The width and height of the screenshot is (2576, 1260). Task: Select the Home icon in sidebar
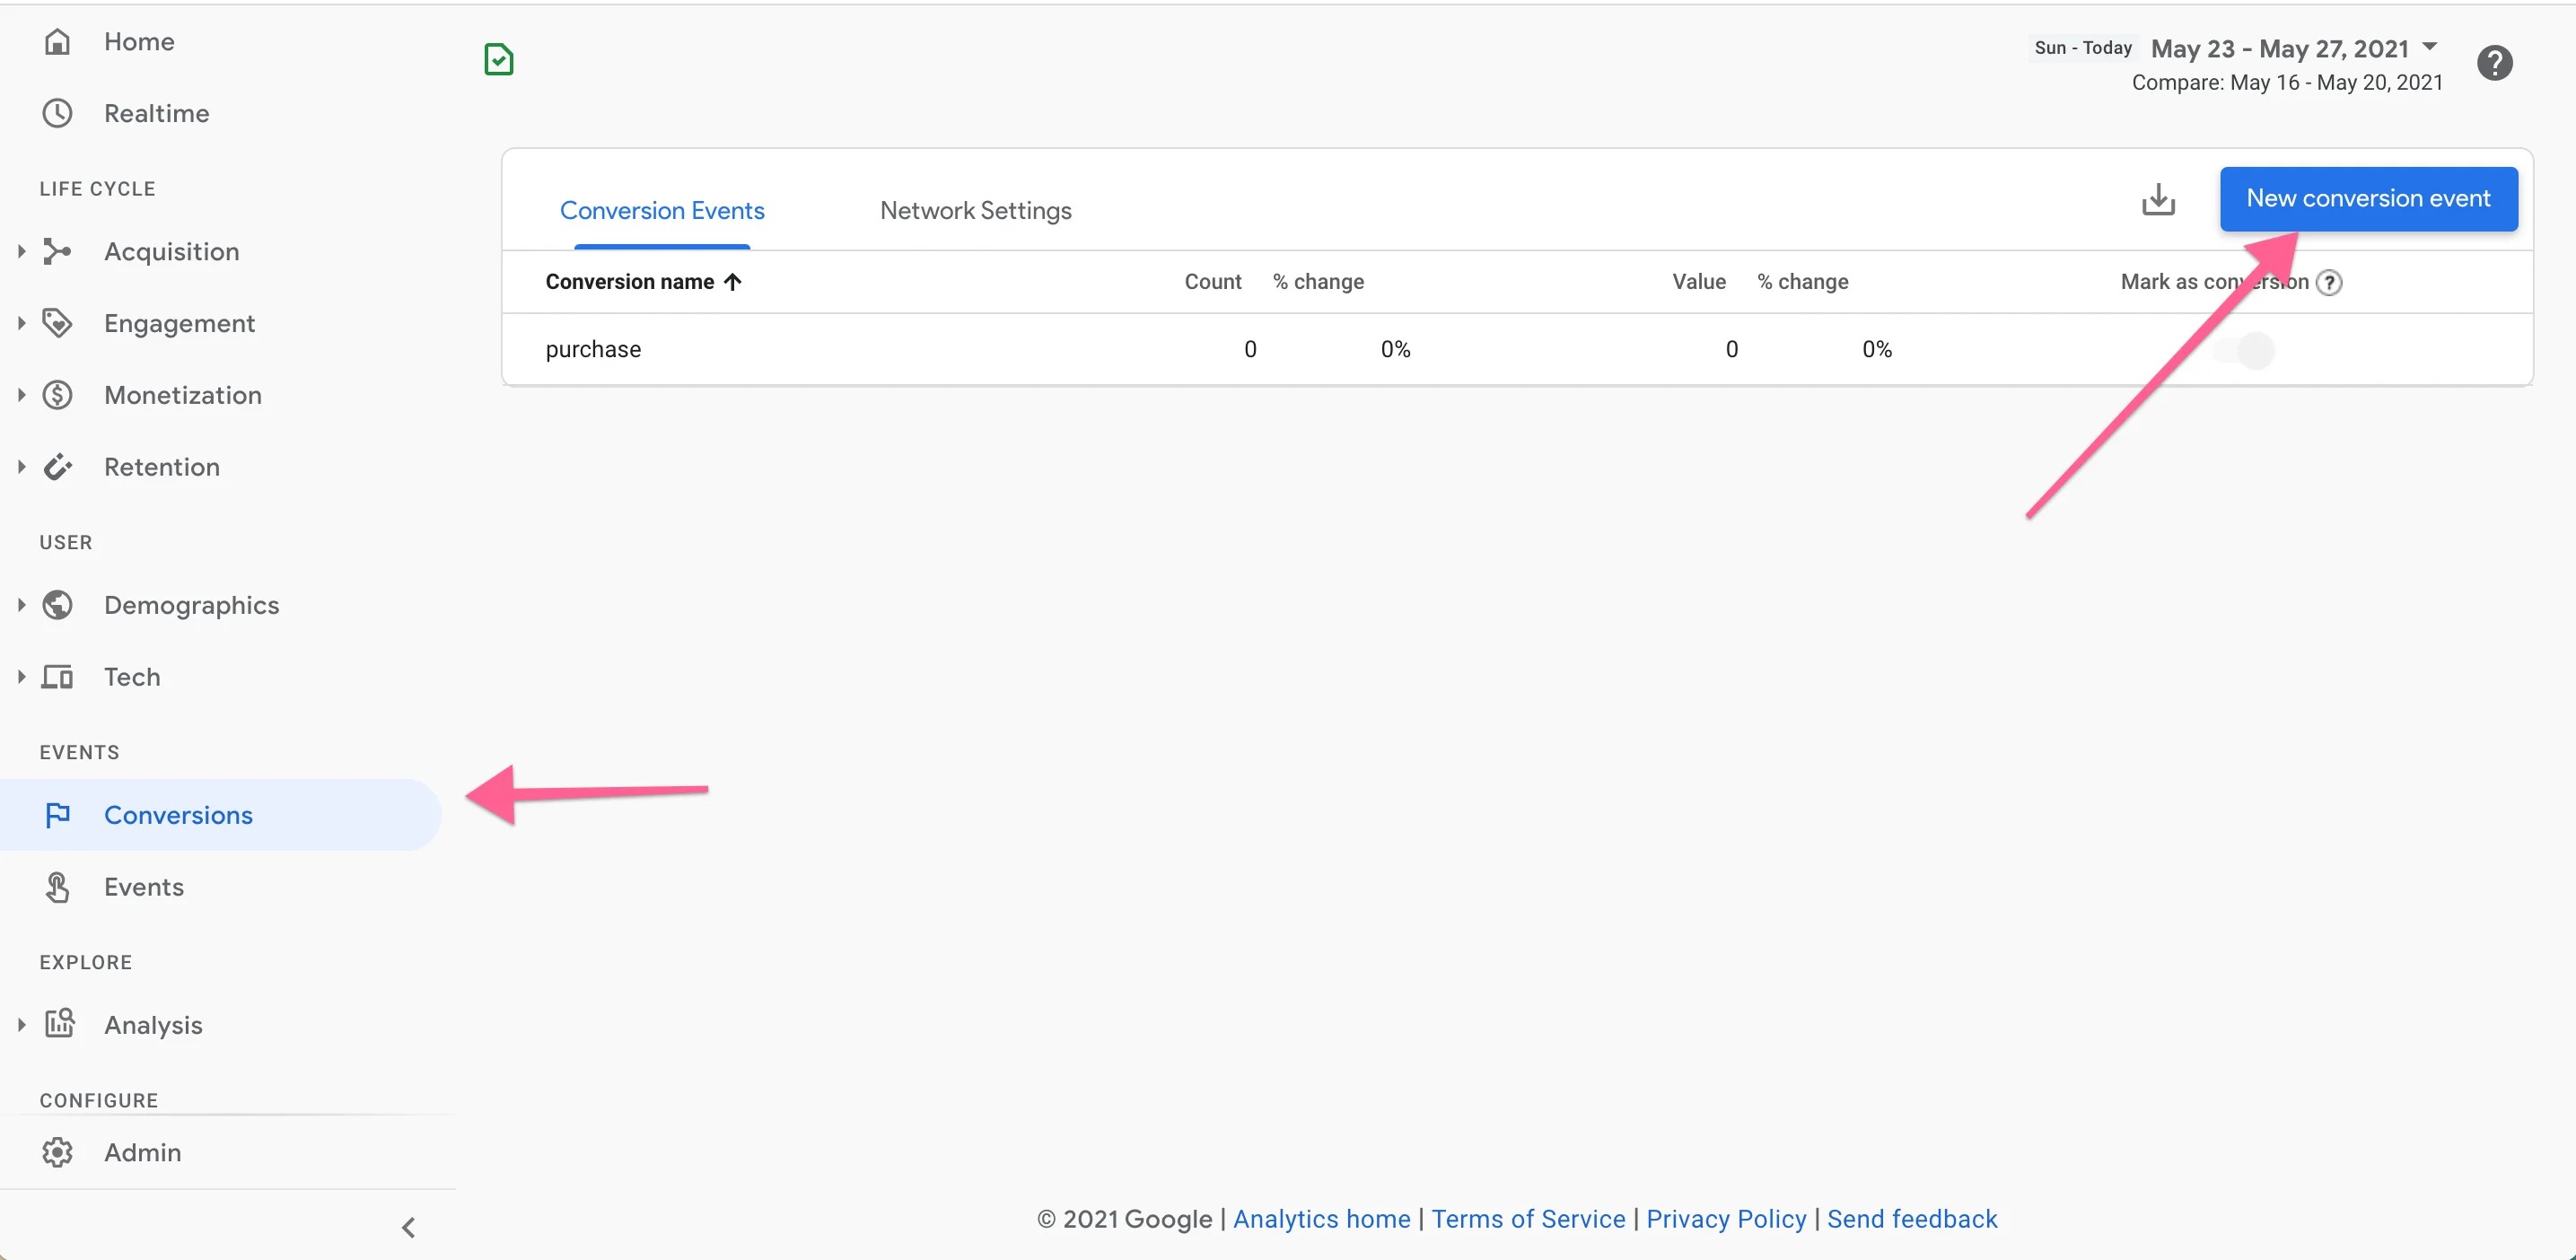58,41
